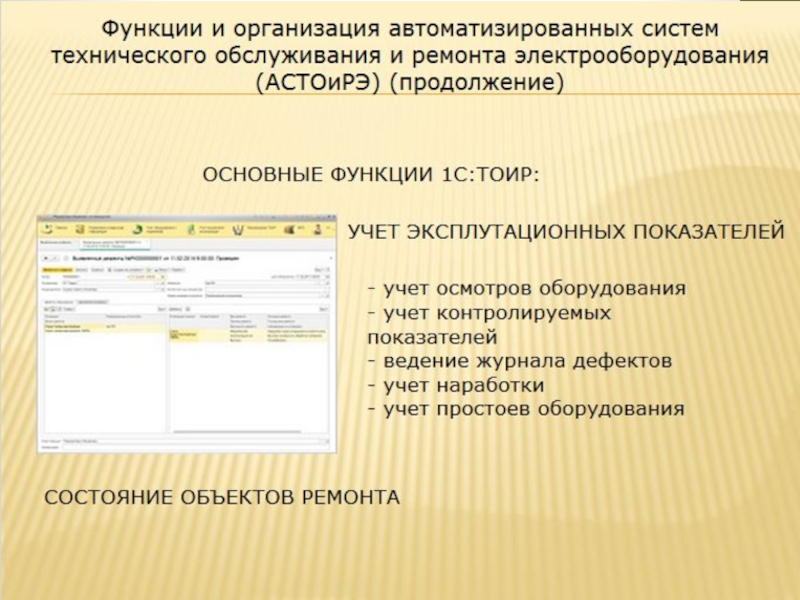
Task: Click heading 'УЧЕТ ЭКСПЛУТАЦИОННЫХ ПОКАЗАТЕЛЕЙ'
Action: point(566,232)
